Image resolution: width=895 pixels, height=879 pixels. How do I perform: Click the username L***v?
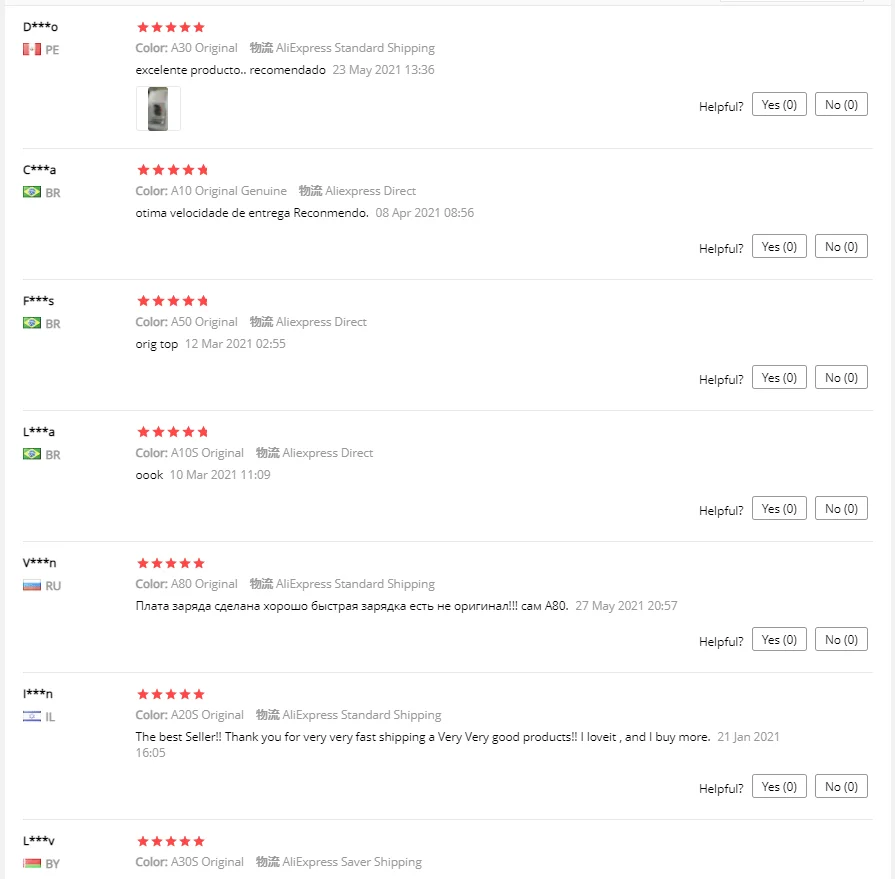click(x=39, y=841)
